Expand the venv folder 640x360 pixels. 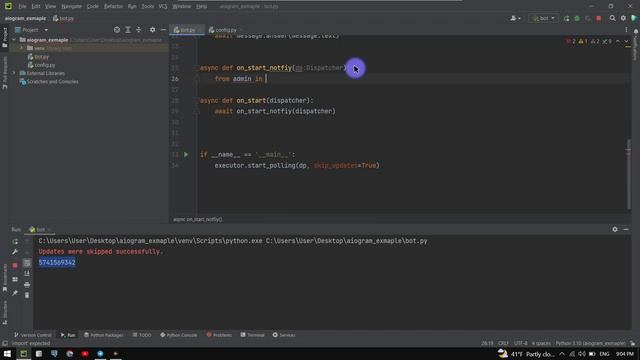pos(22,48)
